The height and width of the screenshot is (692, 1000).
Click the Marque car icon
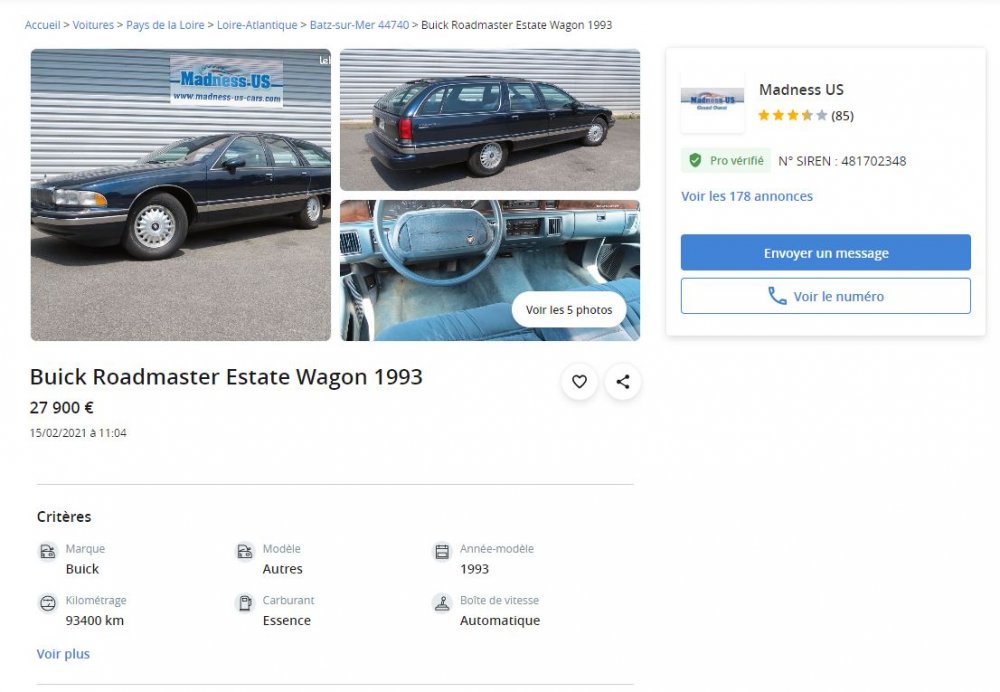pyautogui.click(x=48, y=551)
